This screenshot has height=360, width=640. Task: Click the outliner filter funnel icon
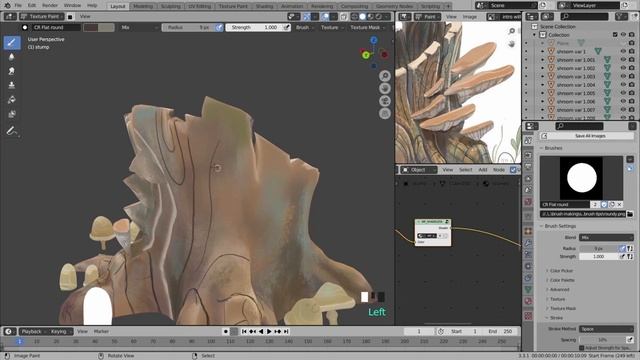[621, 17]
